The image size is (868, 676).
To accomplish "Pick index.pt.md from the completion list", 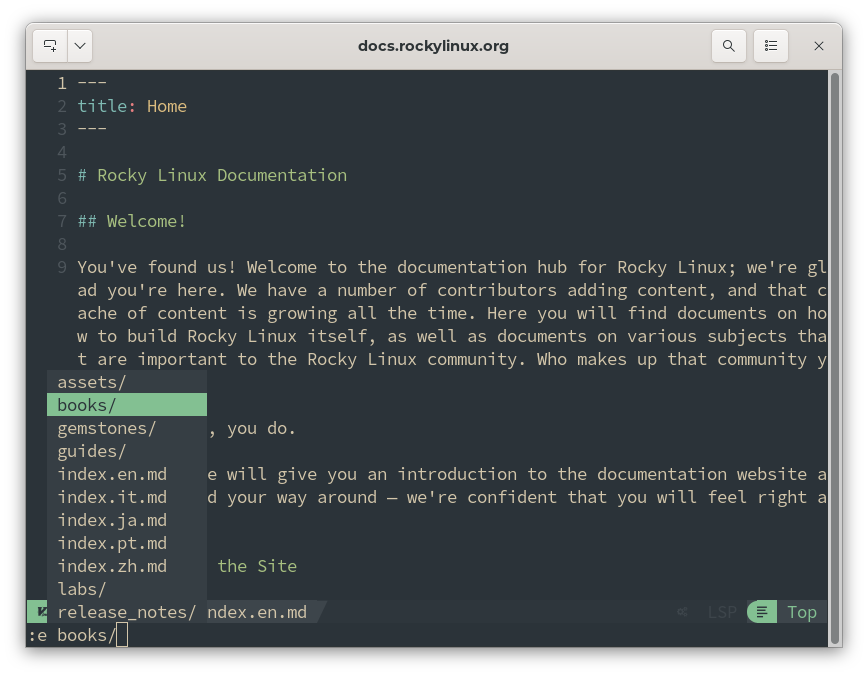I will (x=112, y=543).
